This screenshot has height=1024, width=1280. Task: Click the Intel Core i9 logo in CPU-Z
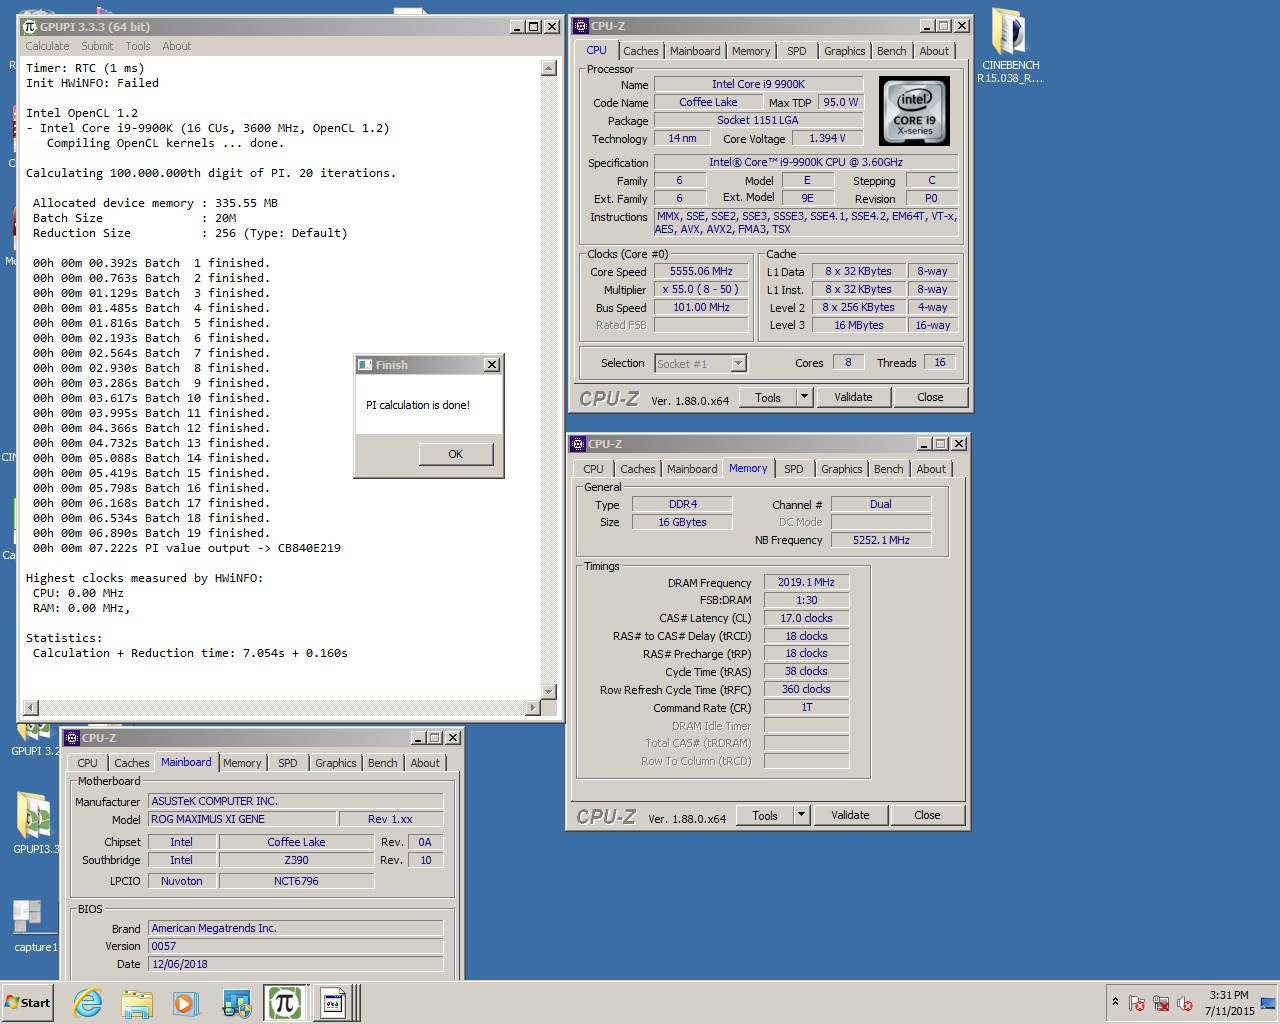tap(914, 111)
